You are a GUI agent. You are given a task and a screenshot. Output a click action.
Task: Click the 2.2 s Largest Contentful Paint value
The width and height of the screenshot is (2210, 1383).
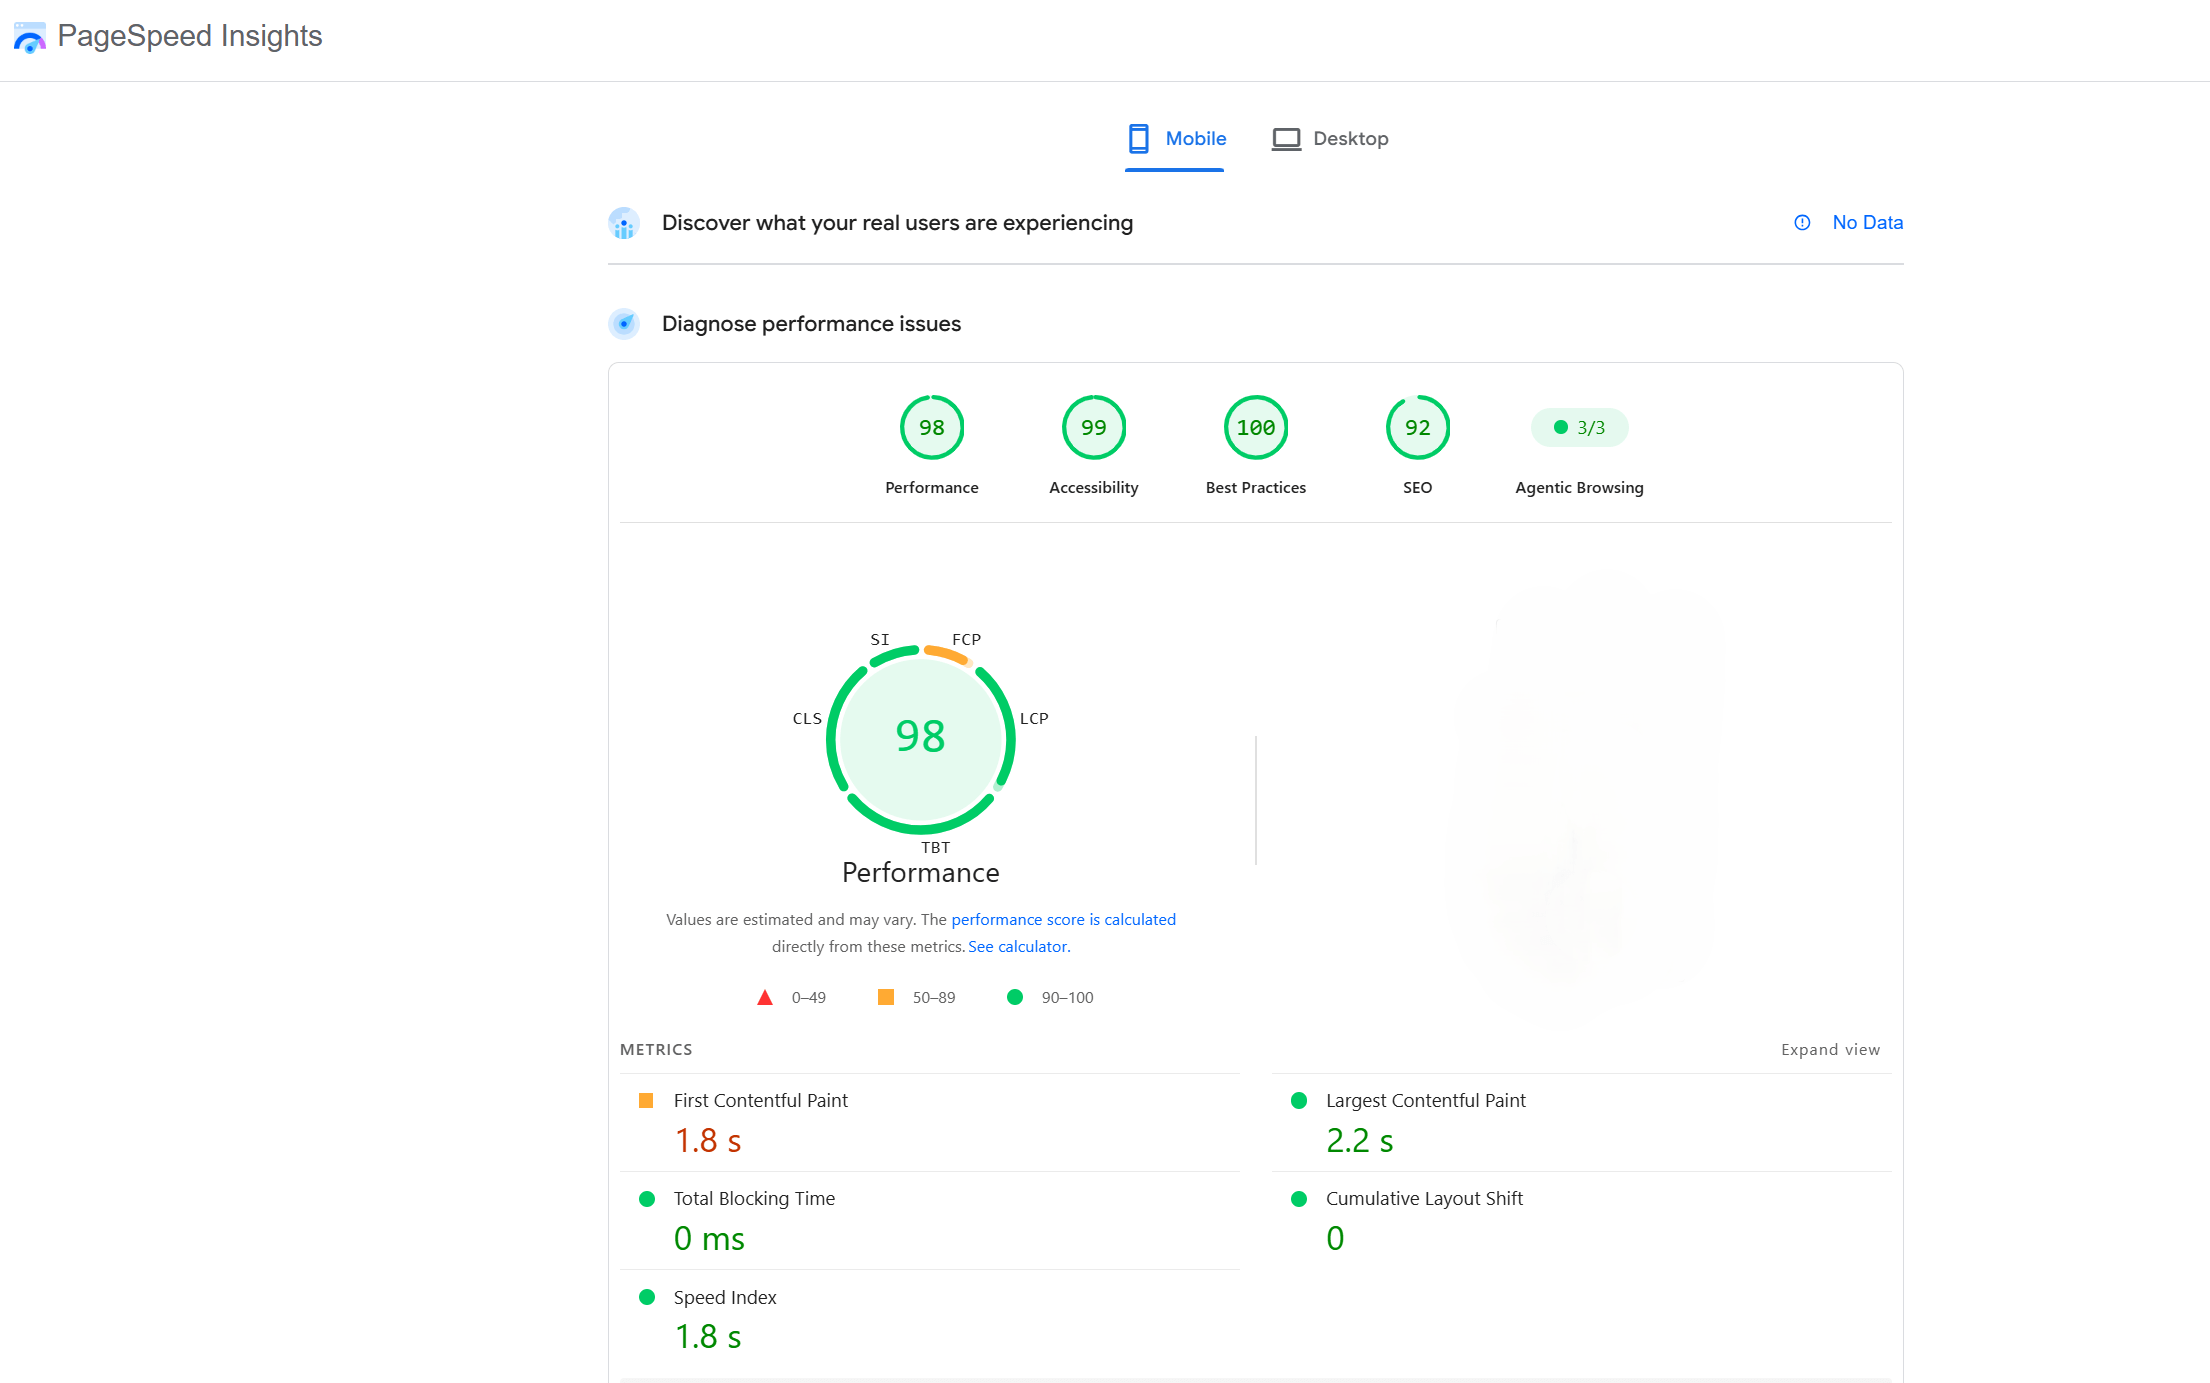(1360, 1141)
